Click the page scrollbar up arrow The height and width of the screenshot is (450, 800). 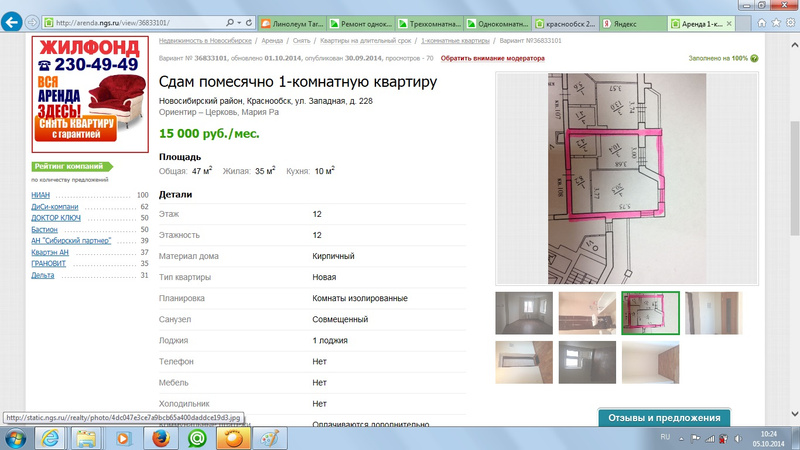click(794, 45)
